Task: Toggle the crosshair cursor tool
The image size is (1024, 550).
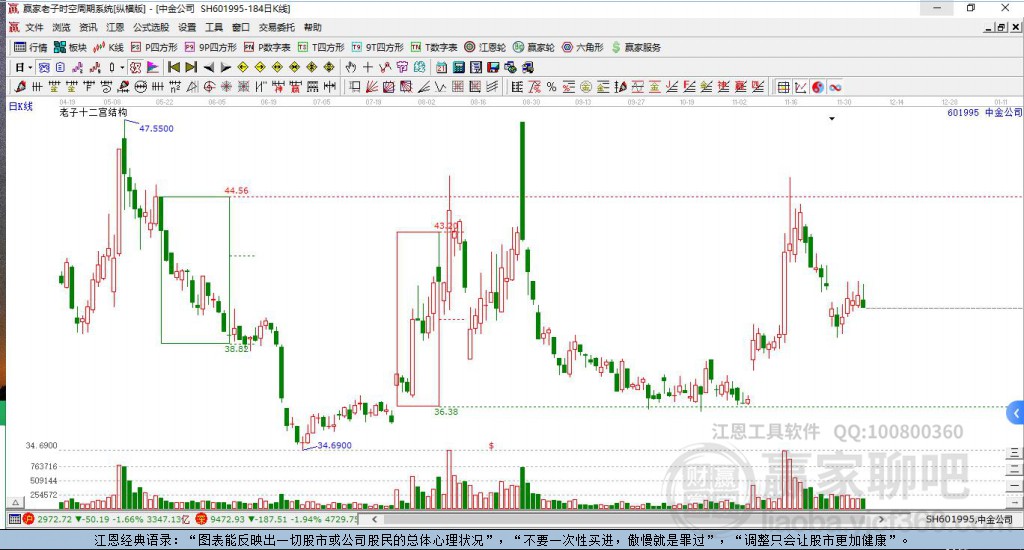Action: click(368, 67)
